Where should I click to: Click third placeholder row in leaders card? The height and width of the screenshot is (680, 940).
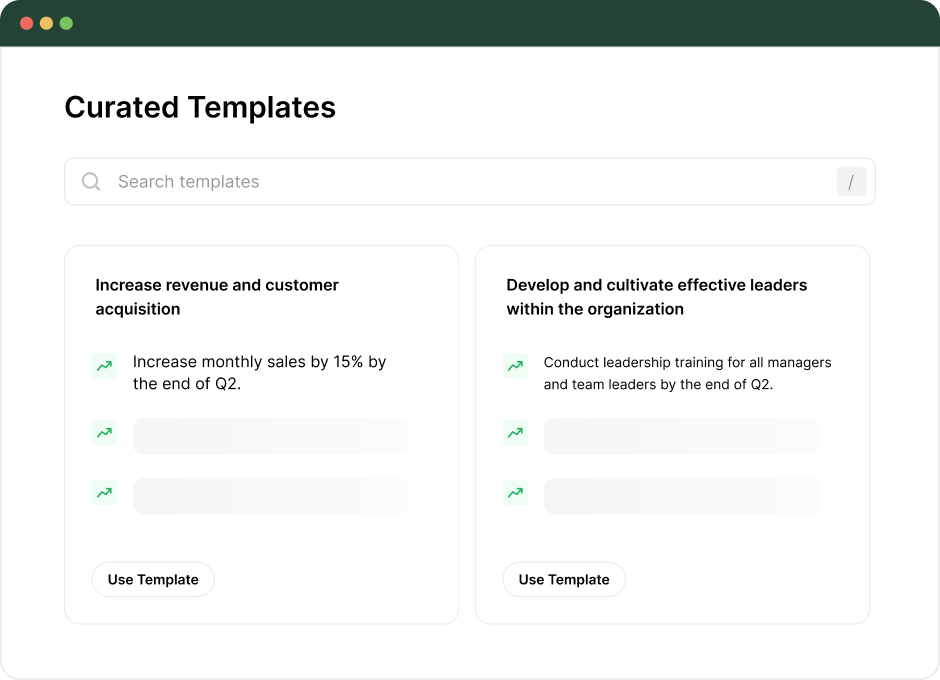click(x=682, y=496)
